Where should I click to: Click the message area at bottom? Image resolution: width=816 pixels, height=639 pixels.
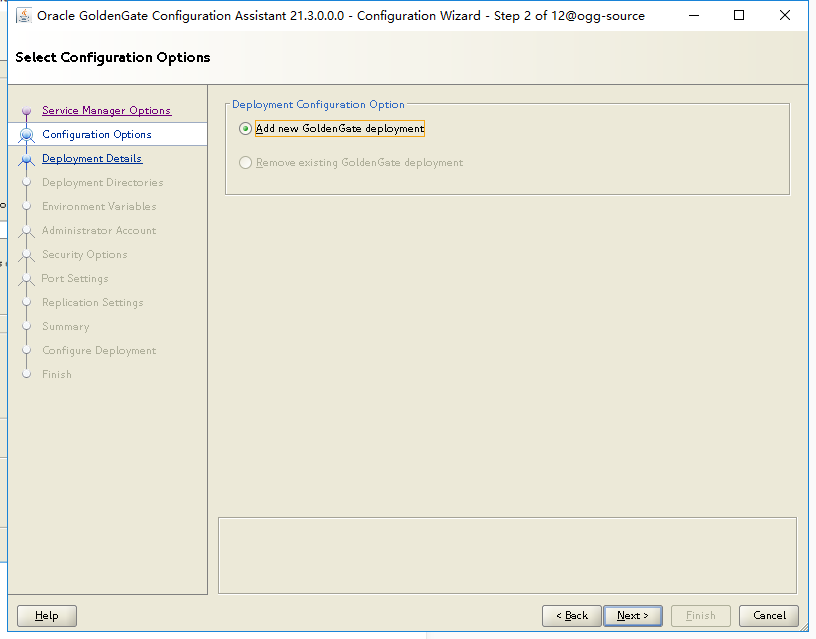(507, 555)
